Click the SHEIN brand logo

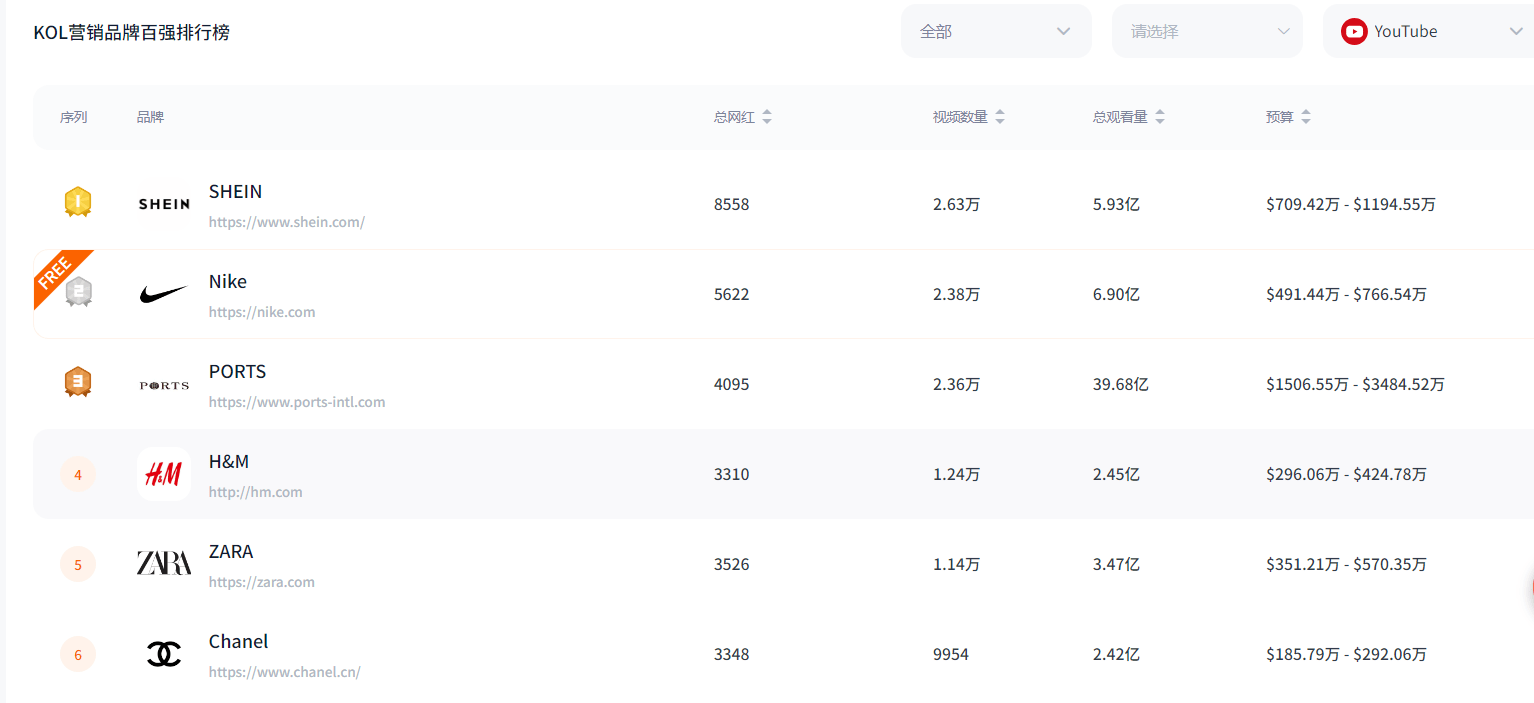click(164, 204)
